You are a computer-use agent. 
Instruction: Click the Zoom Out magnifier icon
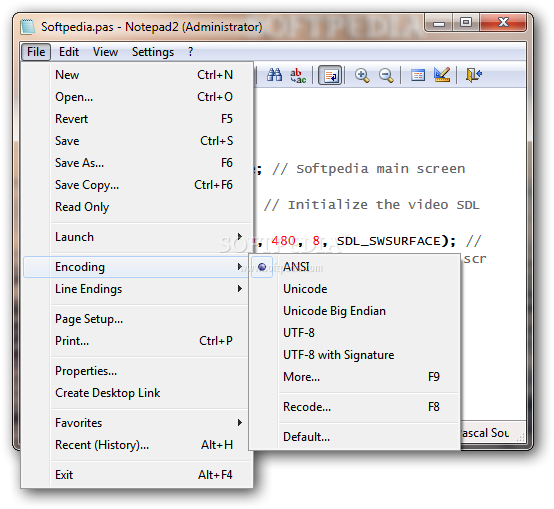coord(386,75)
